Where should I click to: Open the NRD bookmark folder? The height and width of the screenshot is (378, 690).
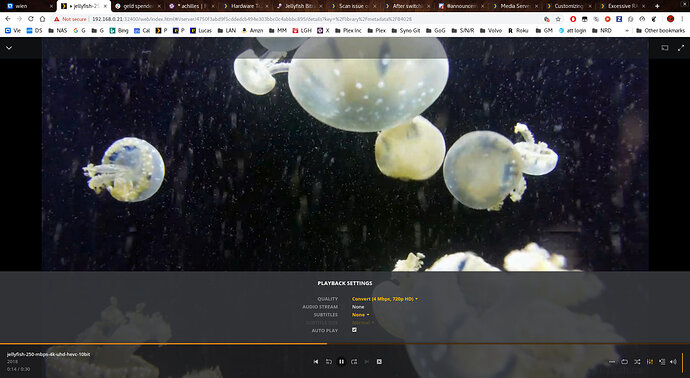(602, 30)
